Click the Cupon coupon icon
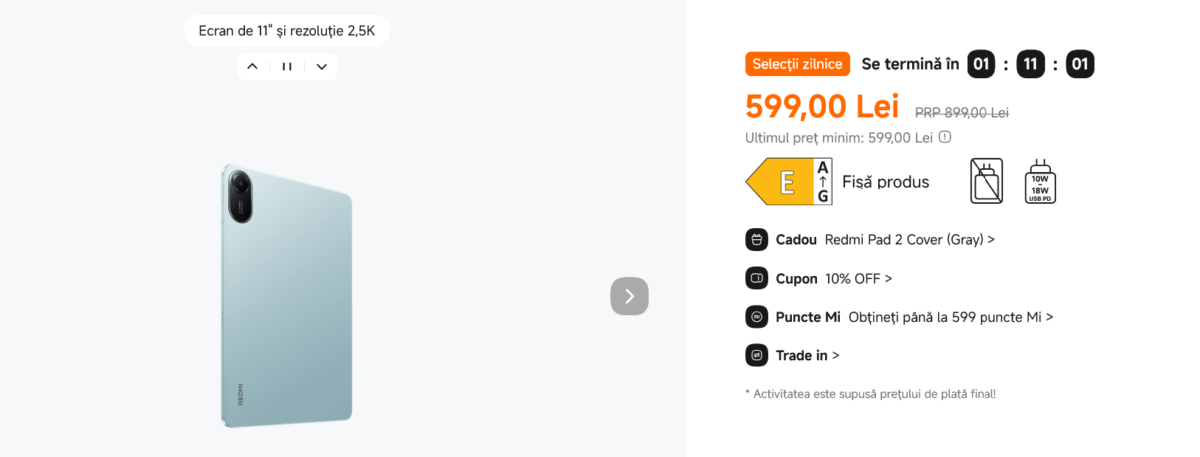The height and width of the screenshot is (457, 1200). point(756,279)
